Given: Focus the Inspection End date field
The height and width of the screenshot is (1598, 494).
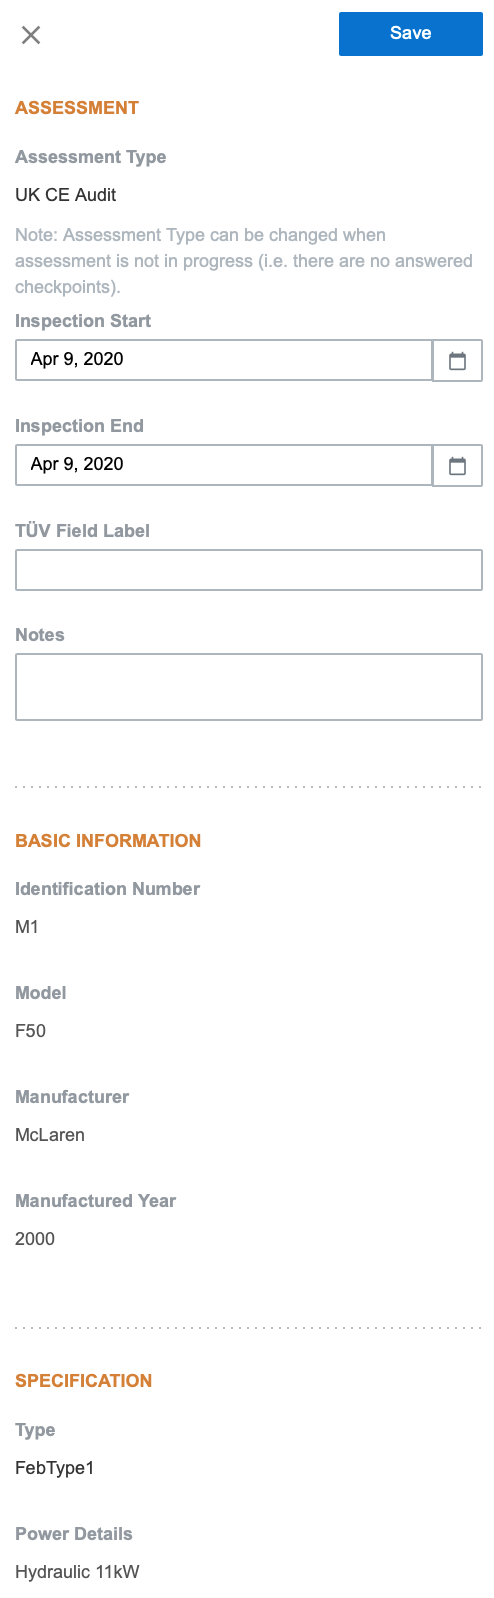Looking at the screenshot, I should [224, 465].
